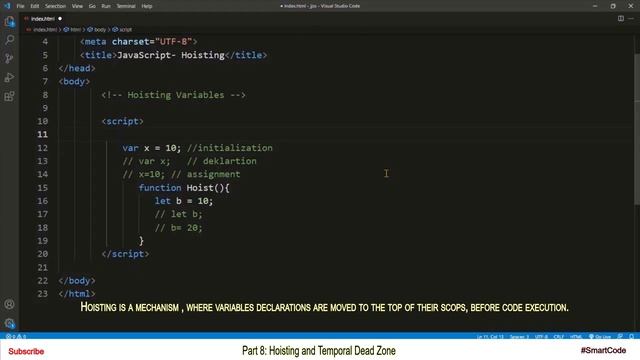
Task: Open the Explorer view in activity bar
Action: [x=9, y=21]
